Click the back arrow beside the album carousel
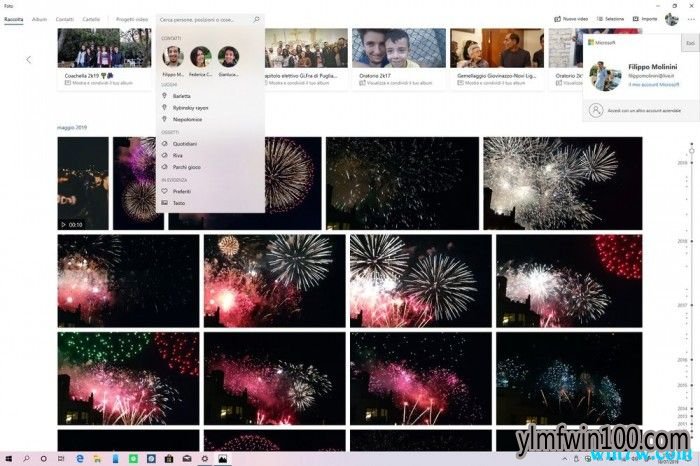This screenshot has height=466, width=700. (x=29, y=59)
